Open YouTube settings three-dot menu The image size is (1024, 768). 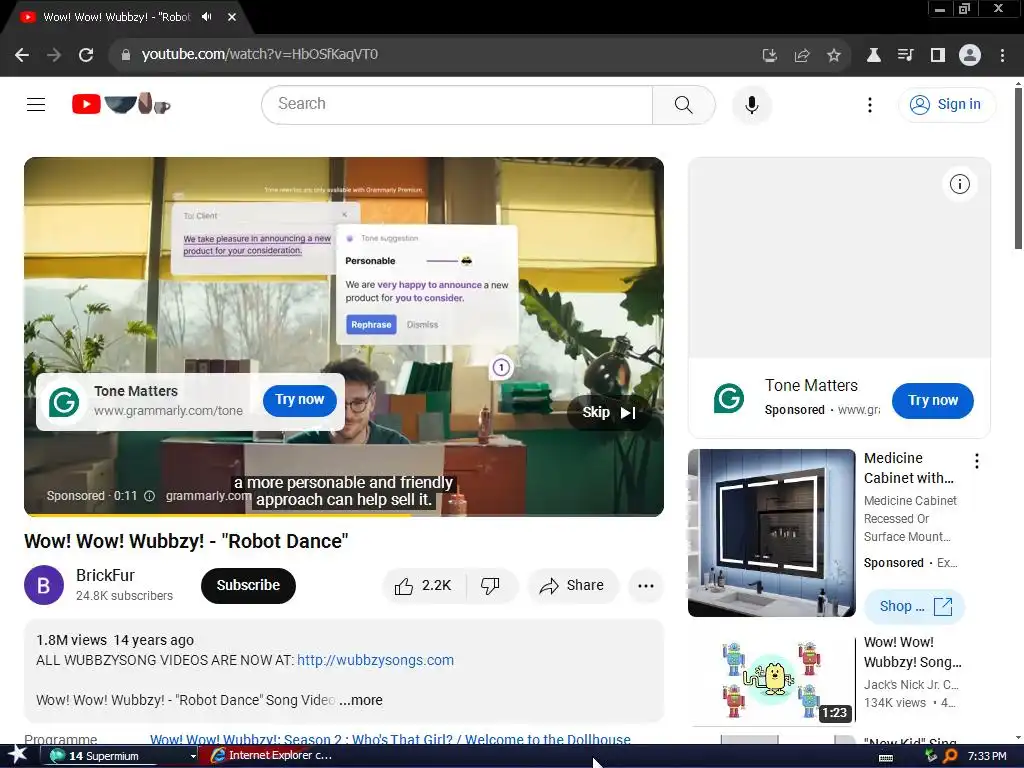point(870,104)
